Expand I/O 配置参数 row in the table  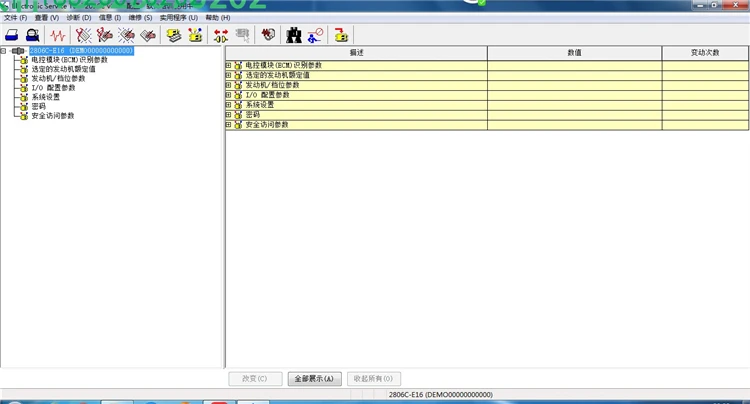click(229, 95)
